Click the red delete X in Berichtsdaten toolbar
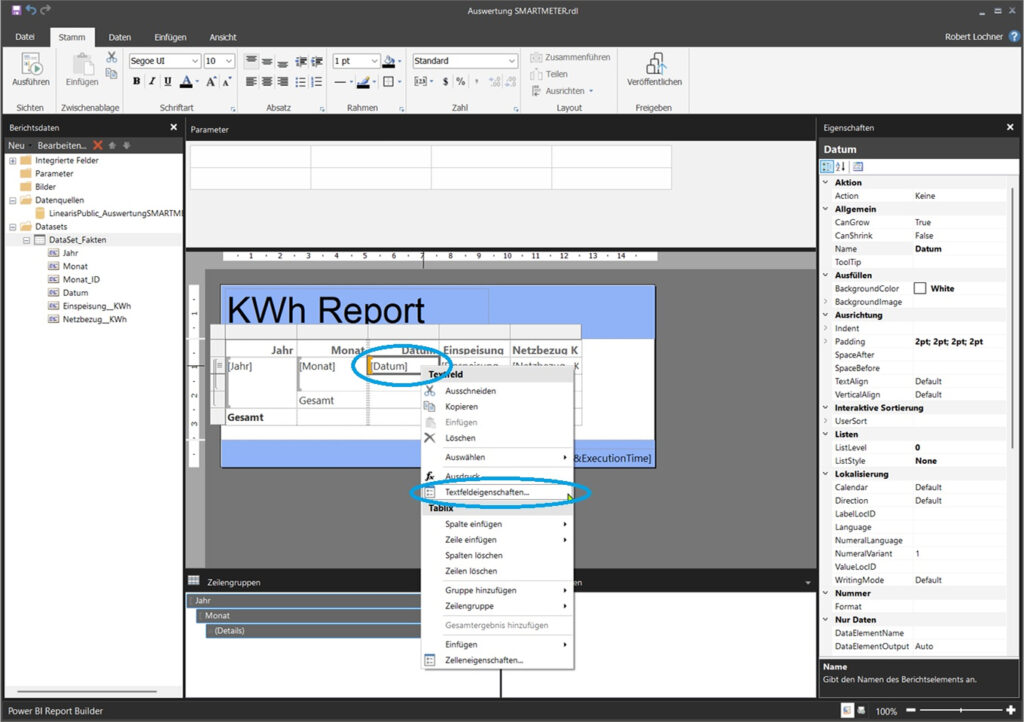Viewport: 1024px width, 722px height. coord(98,146)
